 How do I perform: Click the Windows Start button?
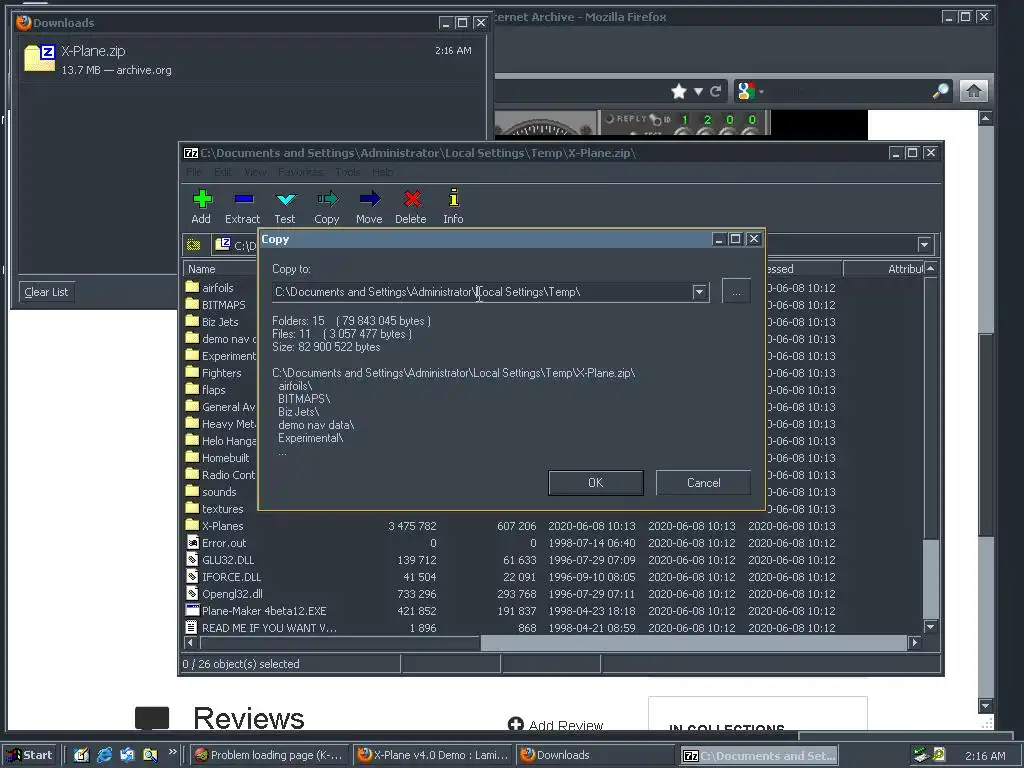pos(30,755)
